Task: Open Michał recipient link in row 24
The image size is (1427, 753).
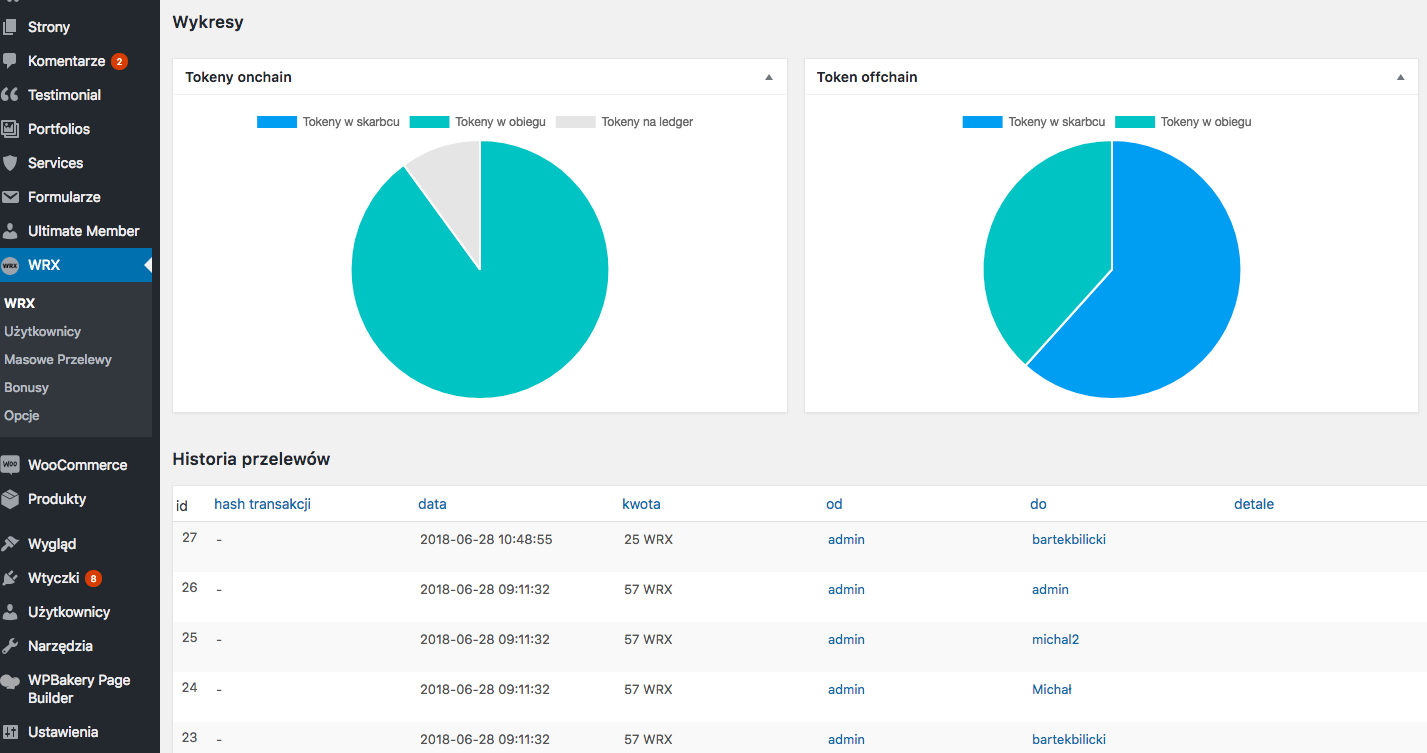Action: 1052,689
